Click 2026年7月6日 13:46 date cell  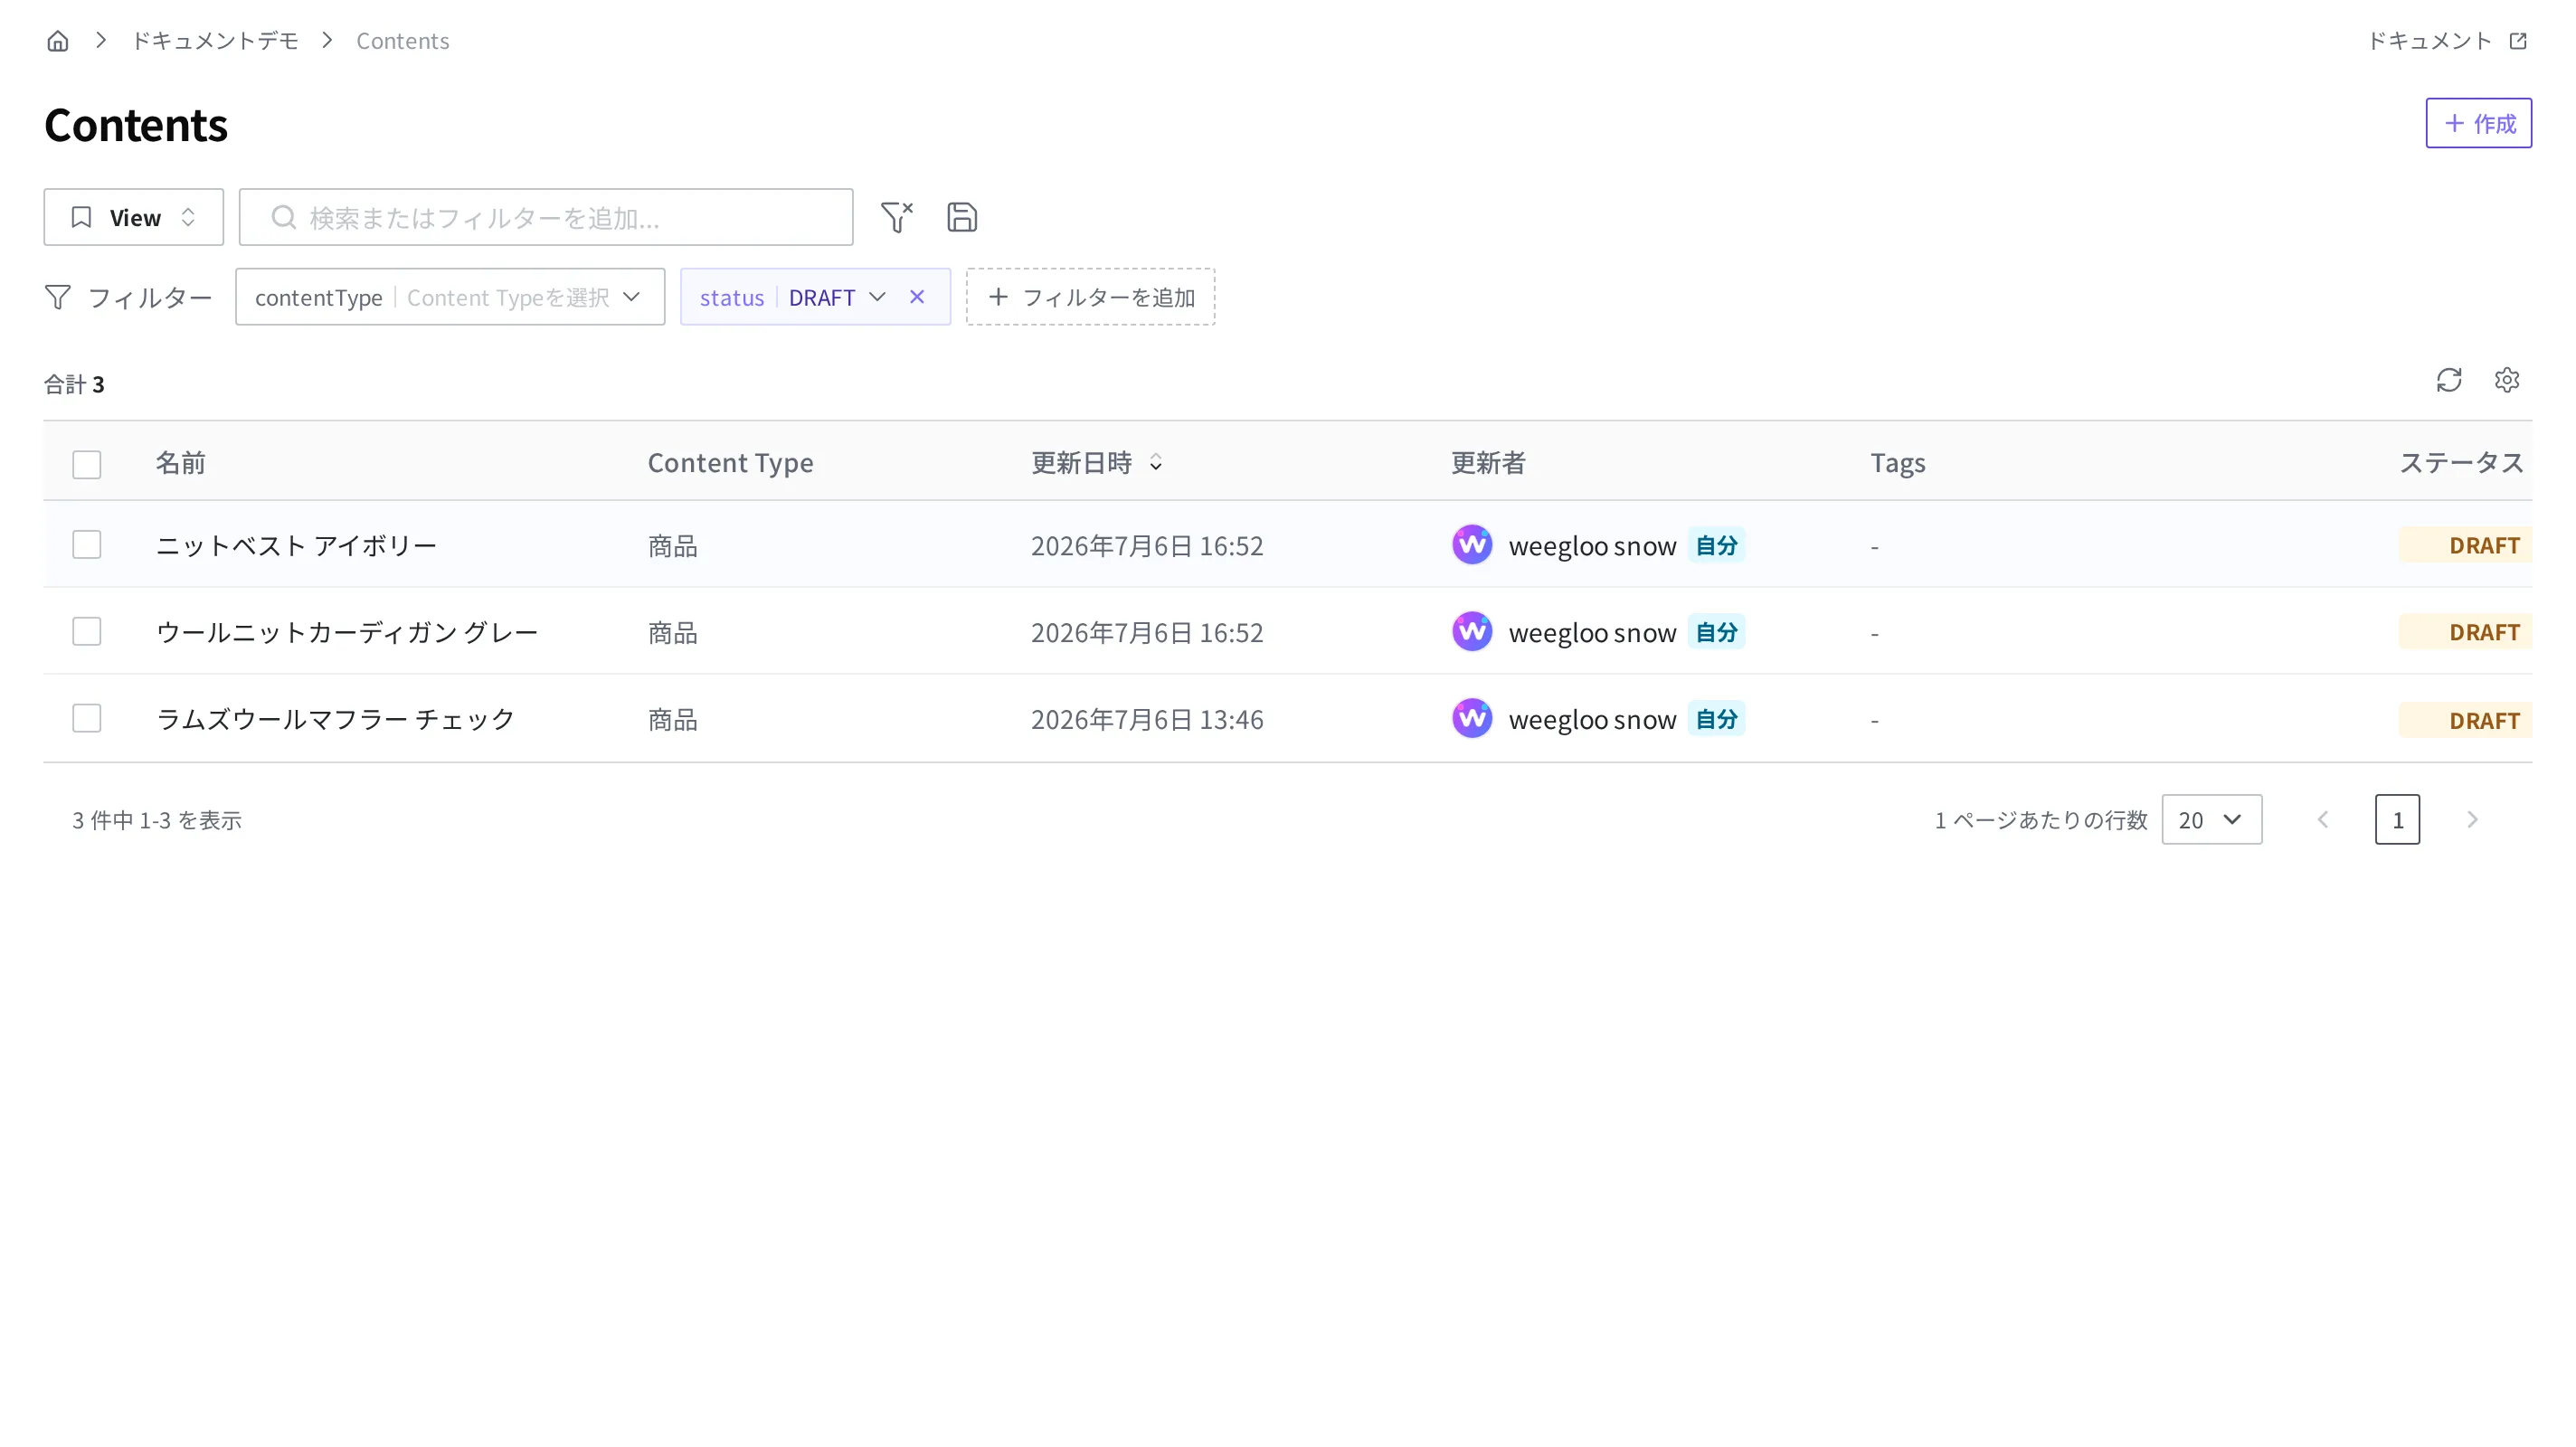click(1147, 719)
